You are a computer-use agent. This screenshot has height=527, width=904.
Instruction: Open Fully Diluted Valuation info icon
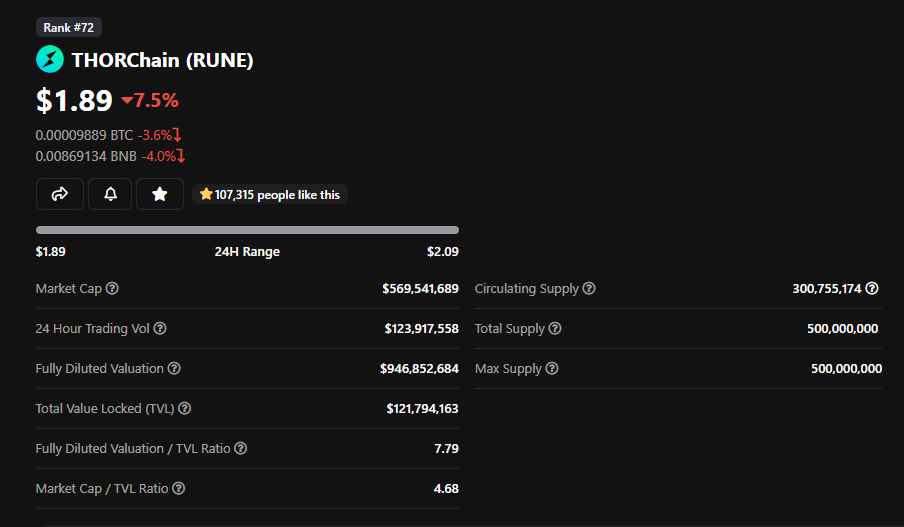[x=174, y=368]
